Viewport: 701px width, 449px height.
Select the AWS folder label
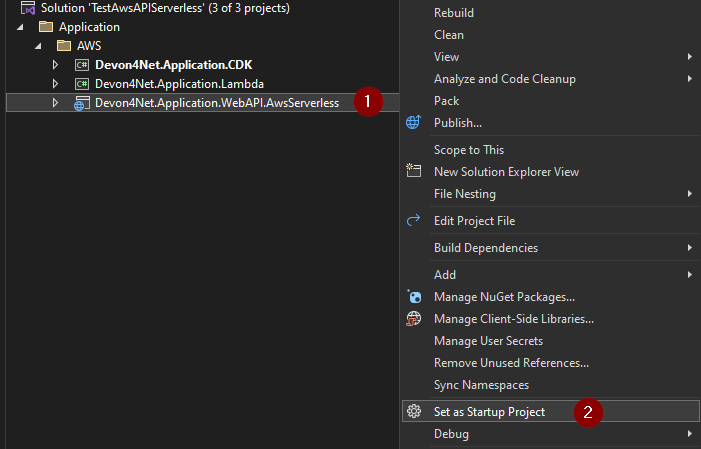[x=89, y=46]
